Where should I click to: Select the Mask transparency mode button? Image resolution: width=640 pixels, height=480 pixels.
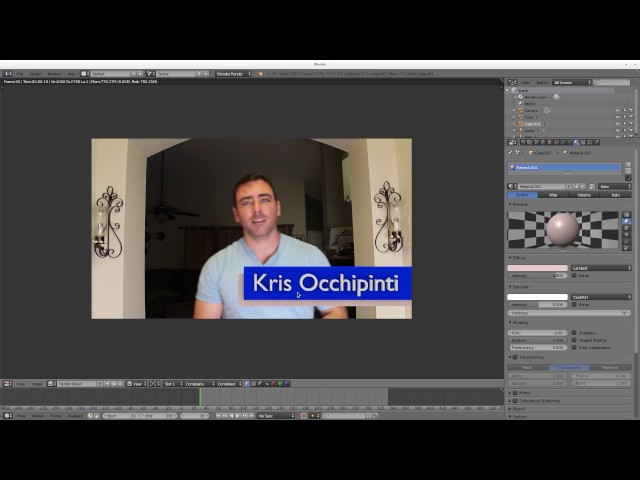tap(528, 367)
